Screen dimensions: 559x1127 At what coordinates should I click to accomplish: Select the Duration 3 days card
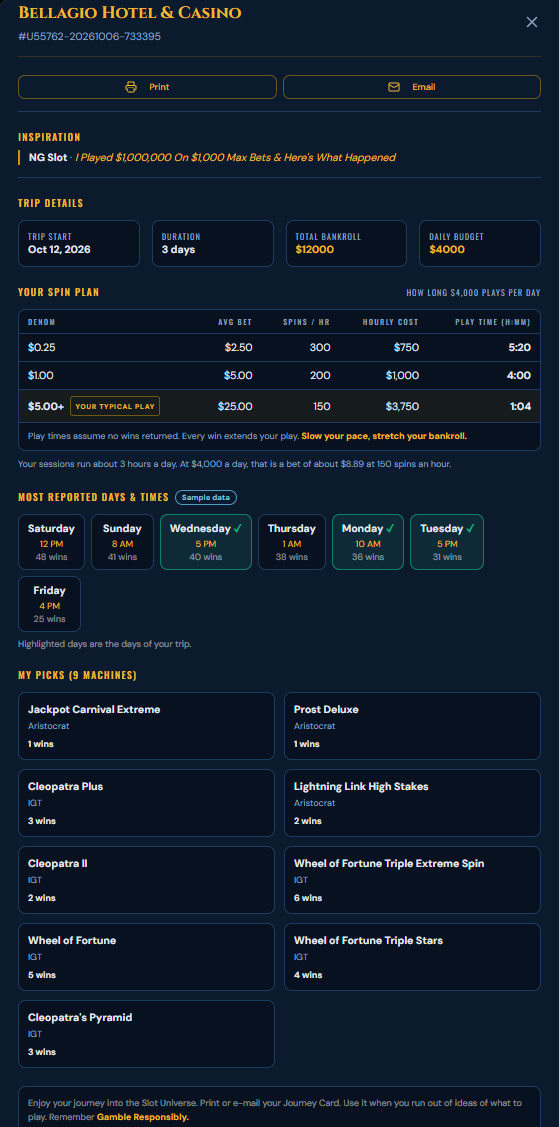[x=213, y=244]
